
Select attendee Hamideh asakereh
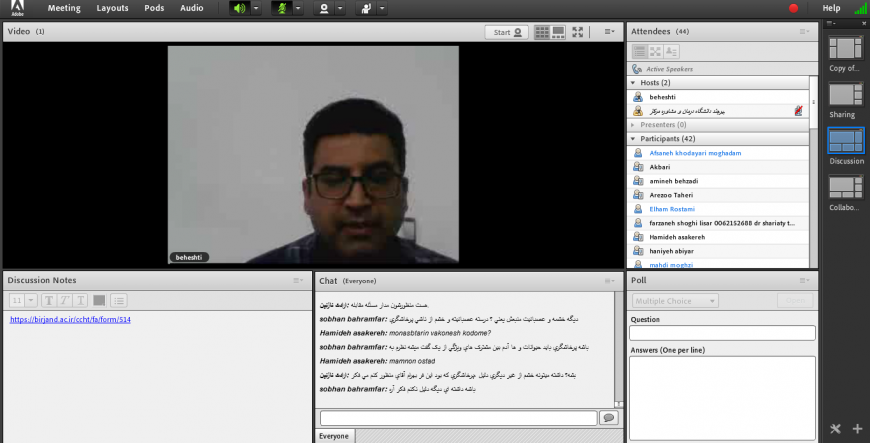coord(718,237)
